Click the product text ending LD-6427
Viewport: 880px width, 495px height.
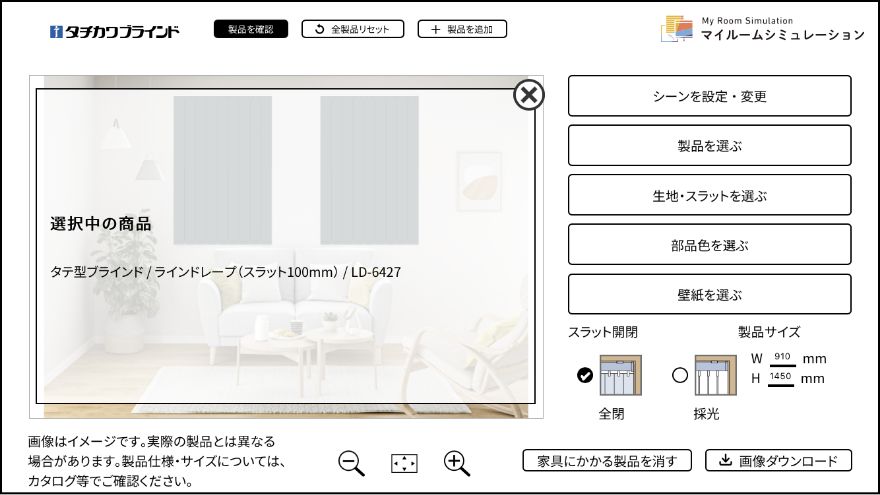point(226,272)
